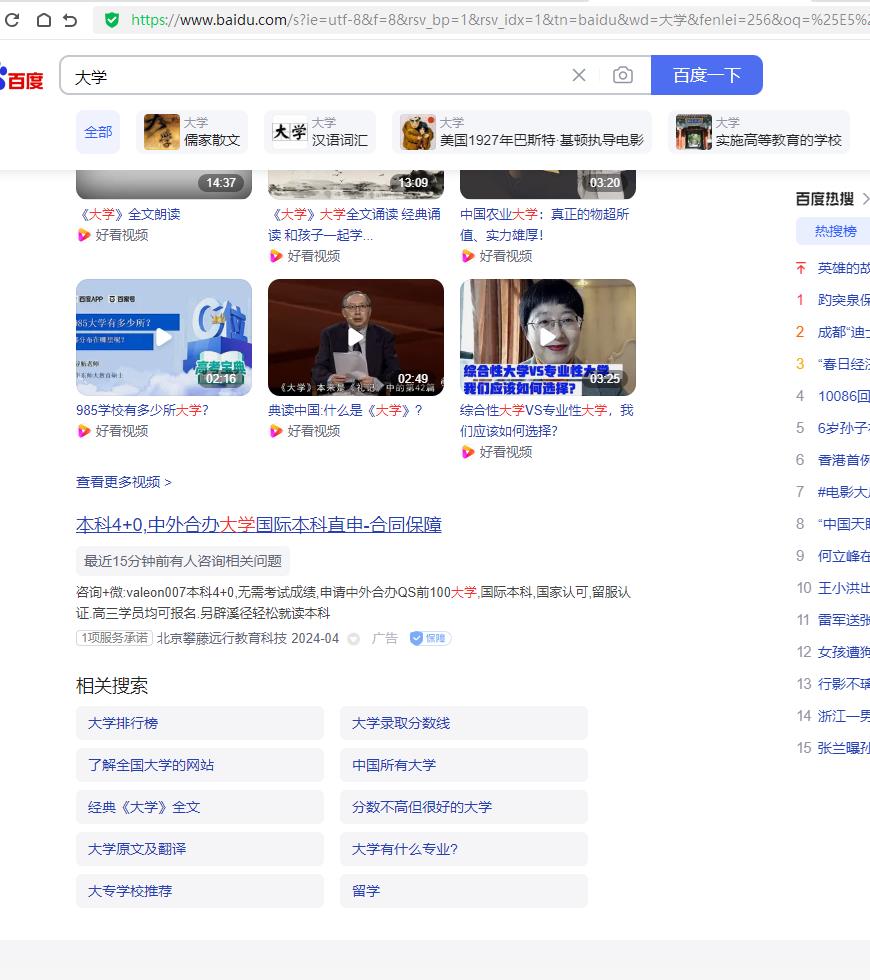Click the green security shield icon
The height and width of the screenshot is (980, 870).
[112, 20]
